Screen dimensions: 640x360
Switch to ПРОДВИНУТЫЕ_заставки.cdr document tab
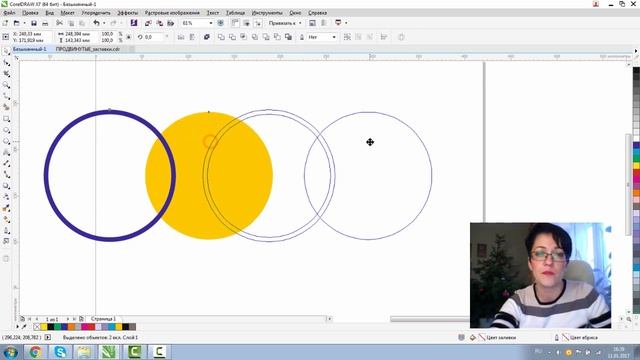(x=88, y=49)
